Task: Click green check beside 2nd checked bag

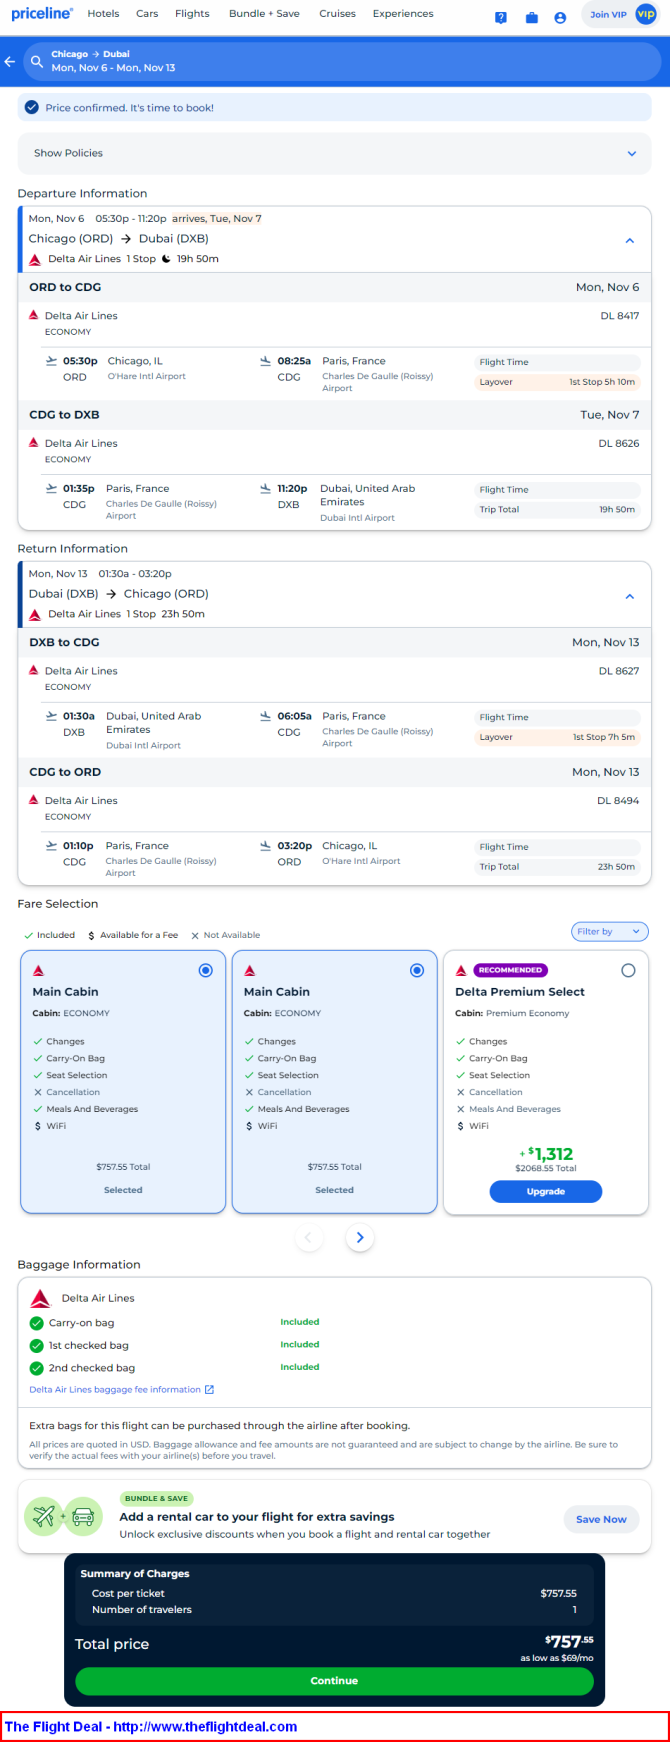Action: [x=37, y=1368]
